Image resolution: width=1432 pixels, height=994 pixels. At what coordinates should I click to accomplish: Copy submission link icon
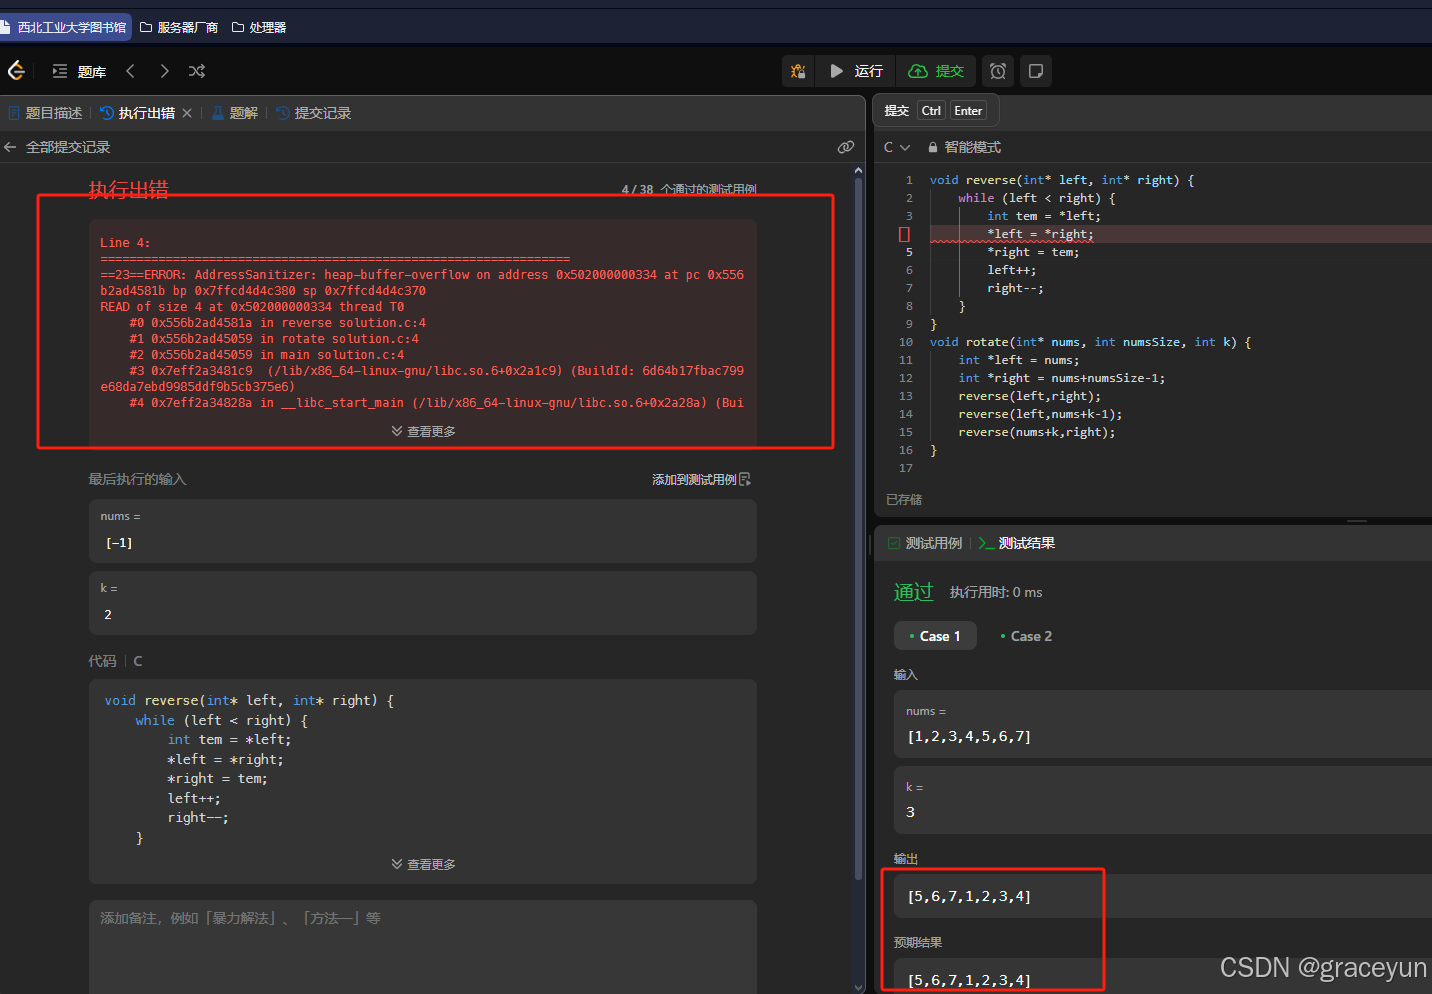[846, 147]
